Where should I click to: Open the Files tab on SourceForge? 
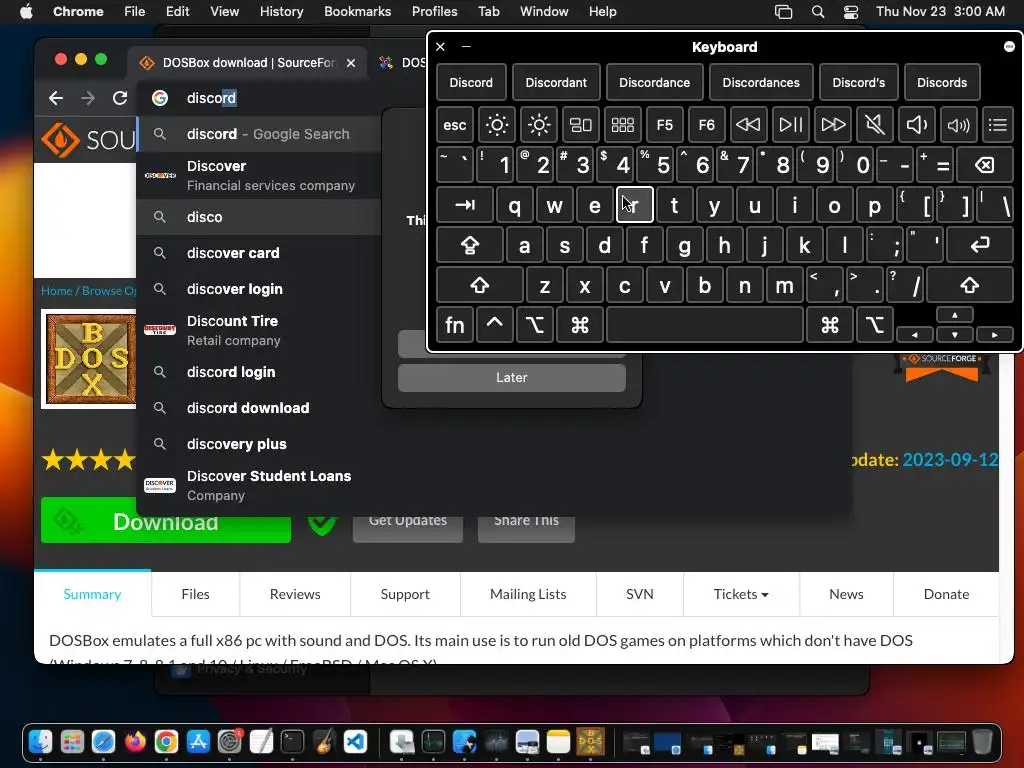point(195,594)
